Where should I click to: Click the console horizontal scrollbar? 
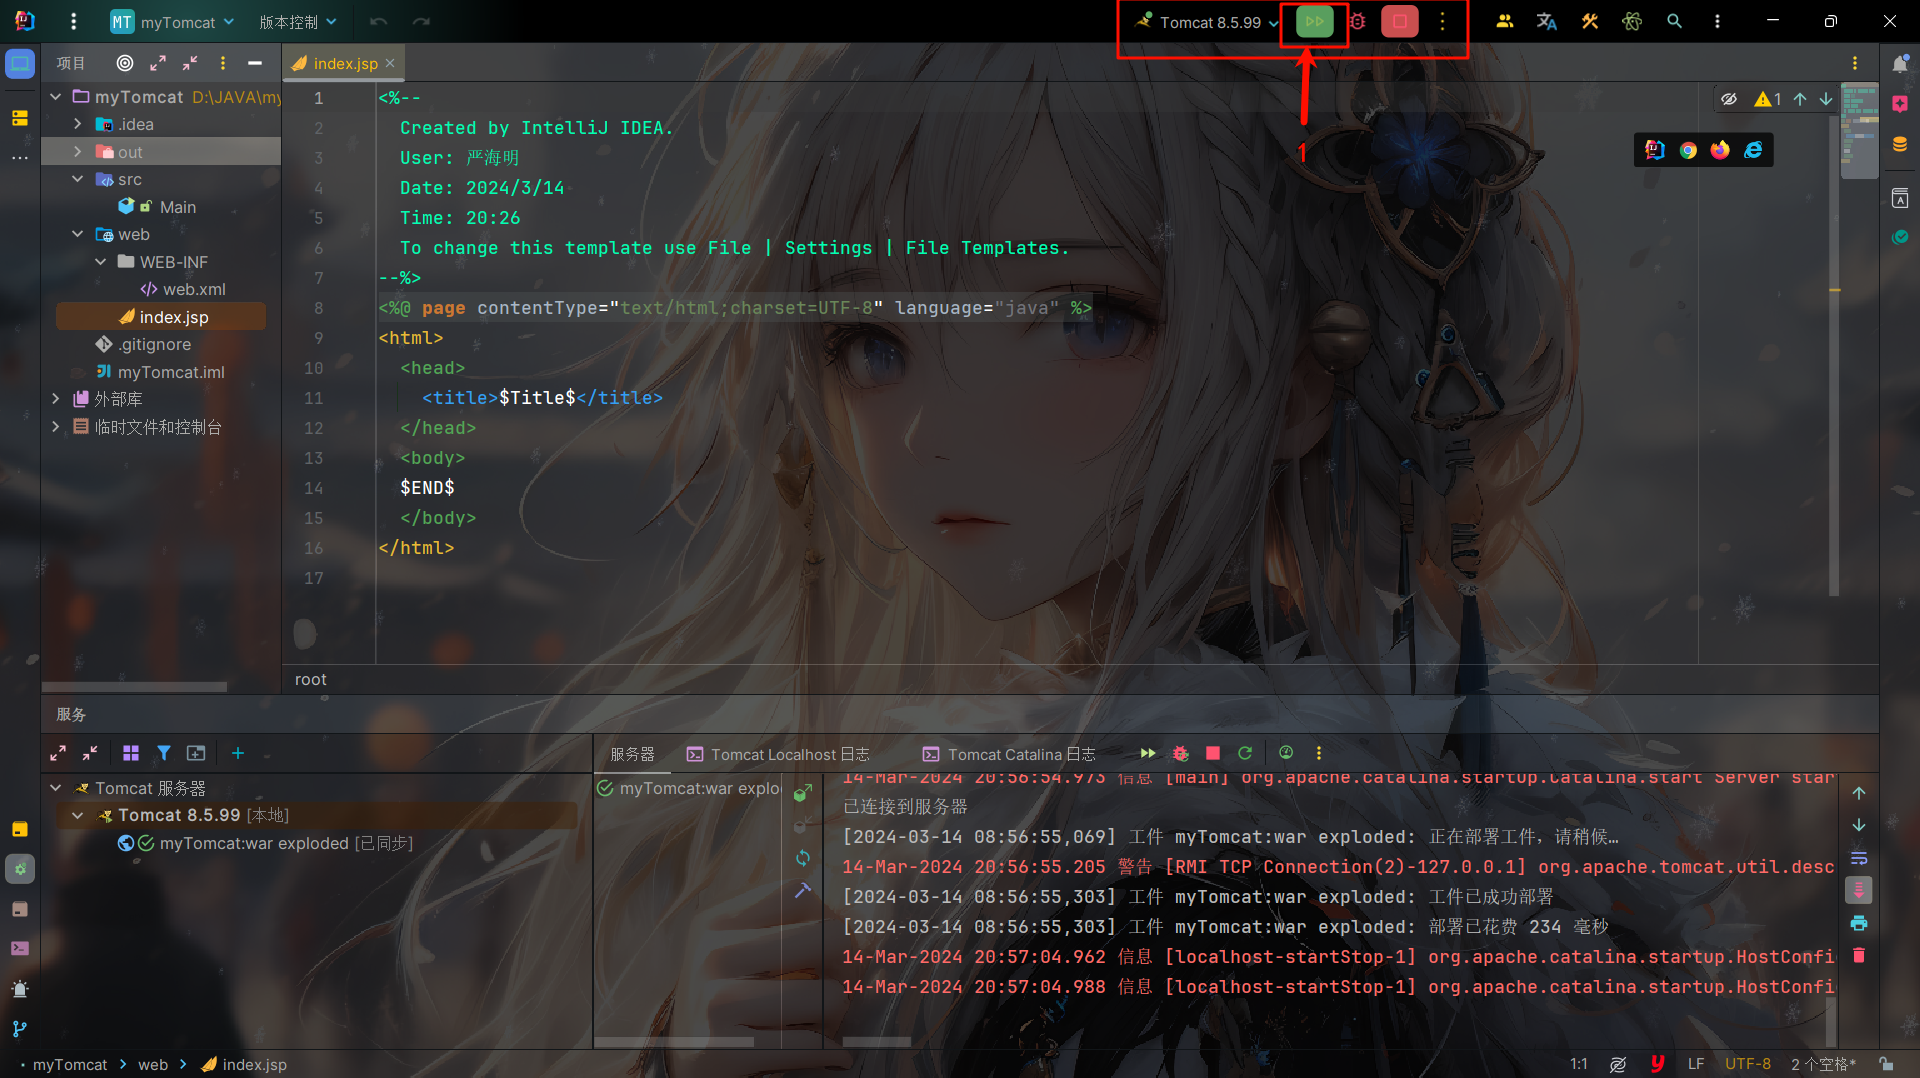coord(877,1042)
